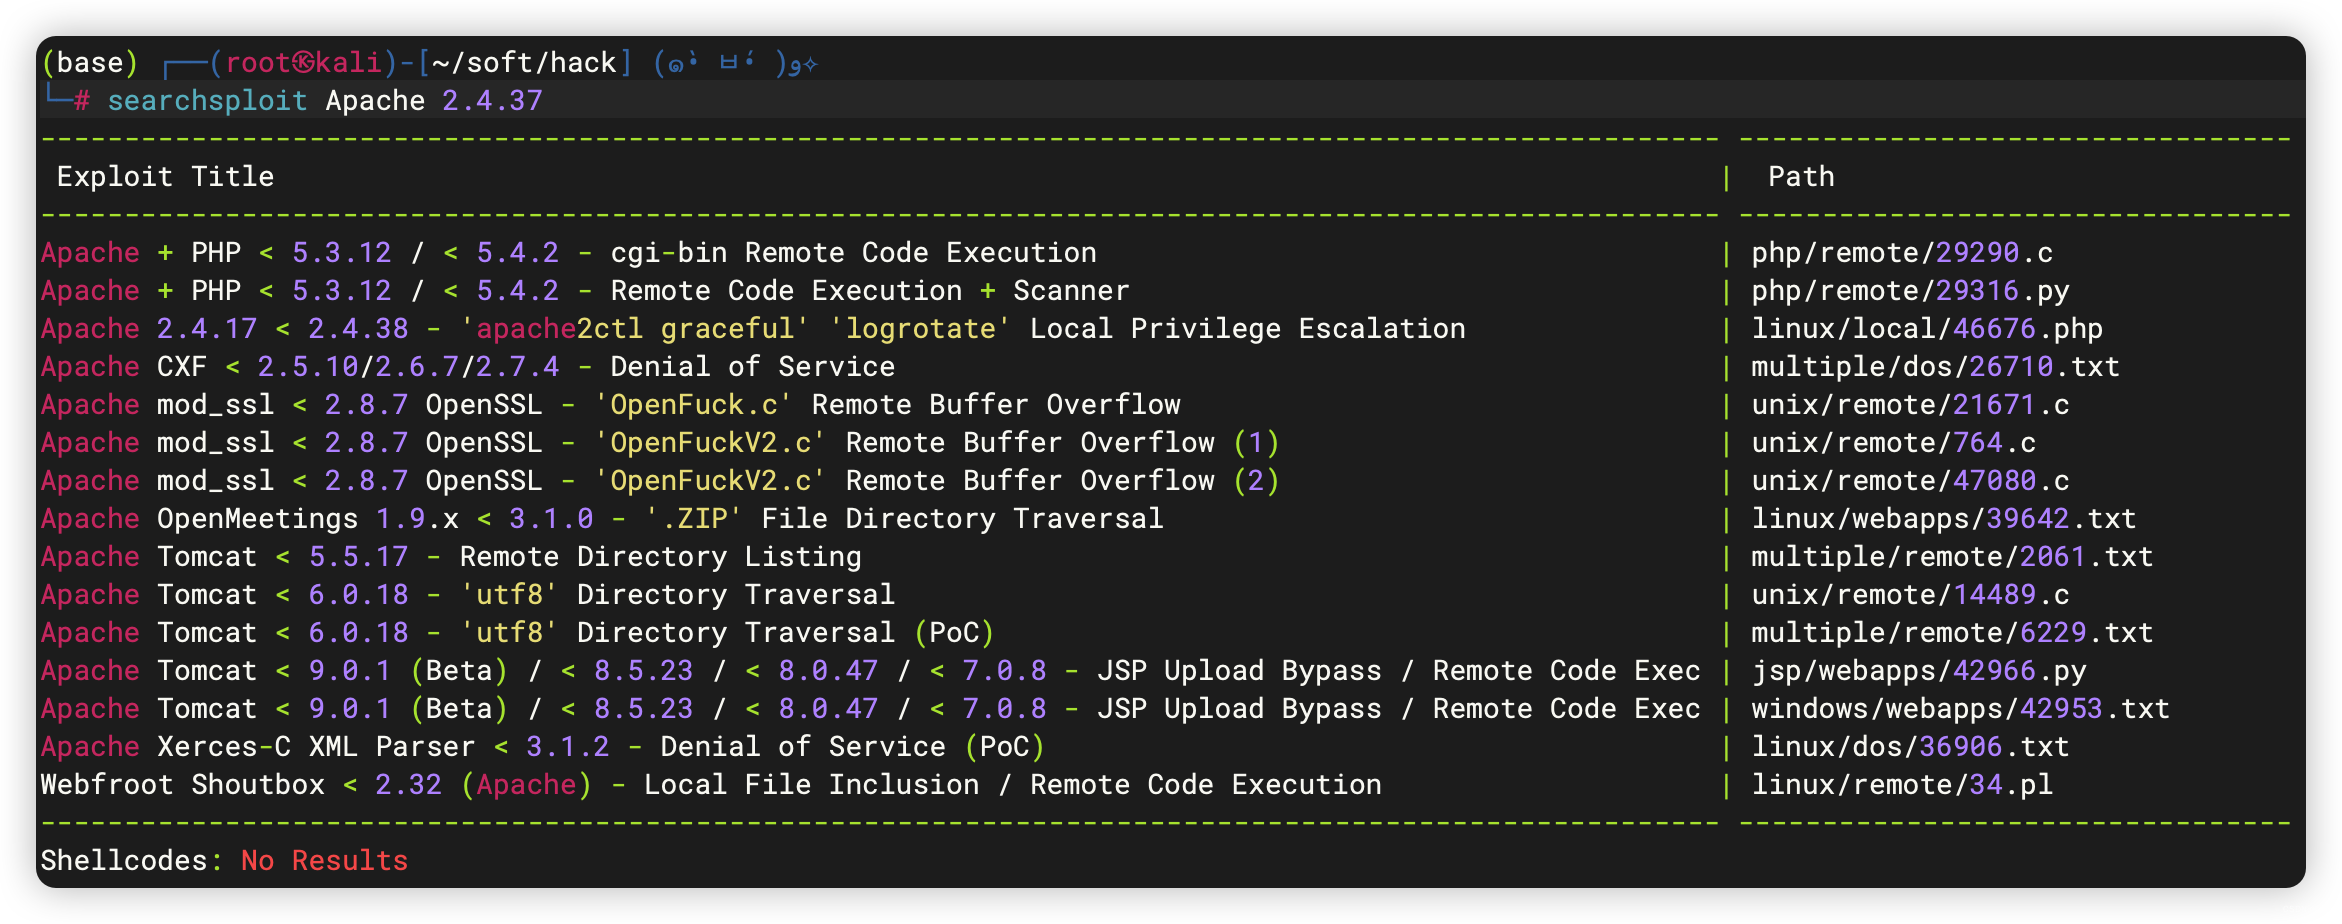Viewport: 2342px width, 924px height.
Task: Select the Xerces-C XML Parser Denial of Service row
Action: (543, 747)
